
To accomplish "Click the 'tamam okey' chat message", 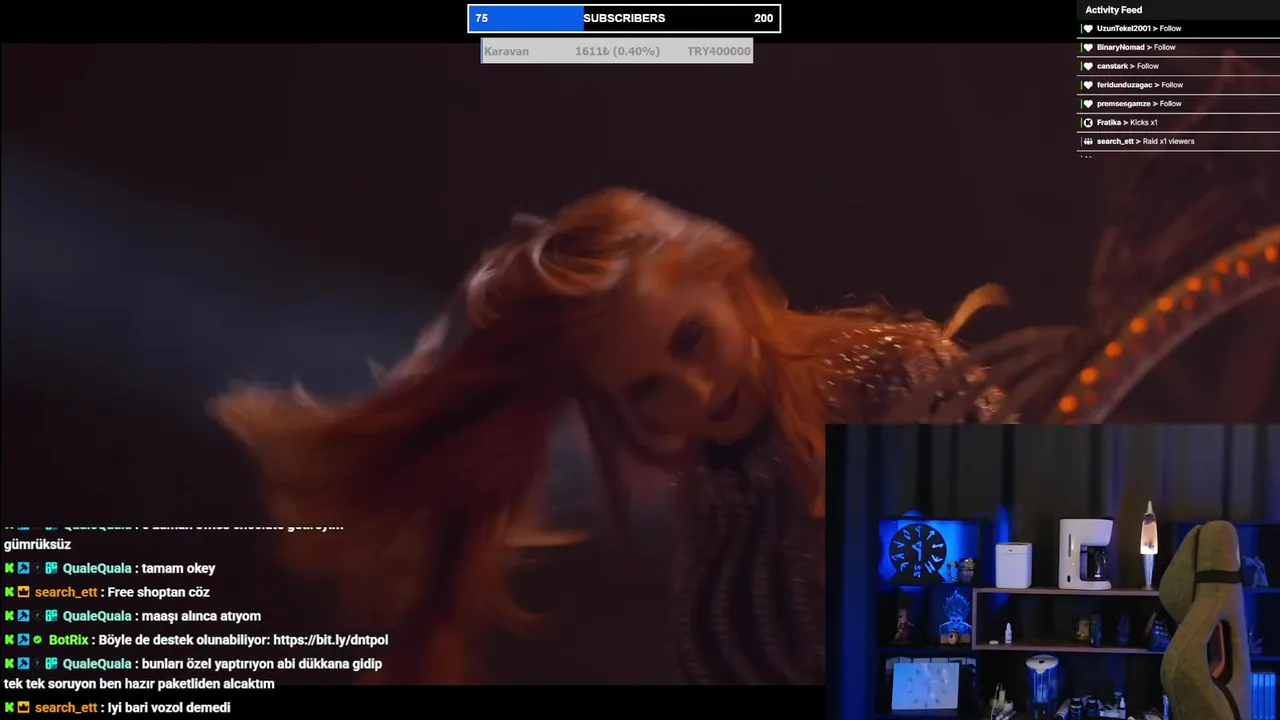I will (x=179, y=568).
